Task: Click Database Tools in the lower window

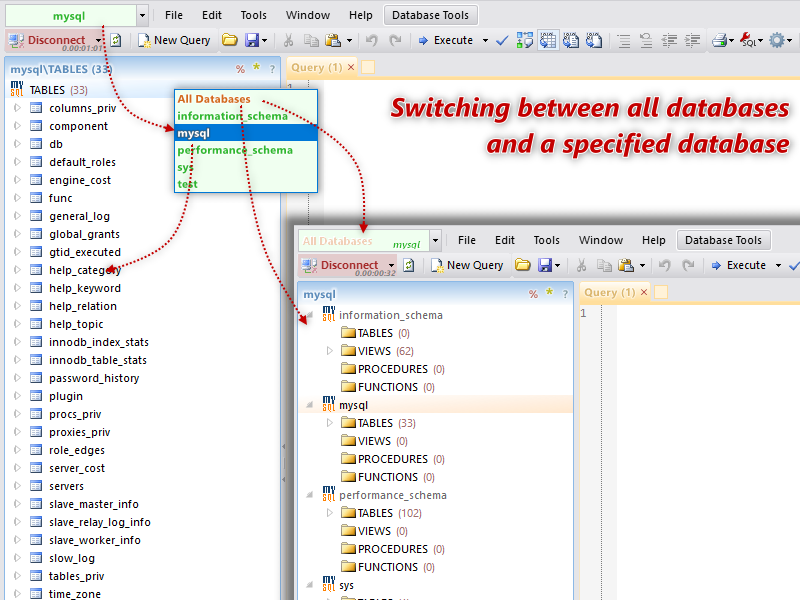Action: [723, 240]
